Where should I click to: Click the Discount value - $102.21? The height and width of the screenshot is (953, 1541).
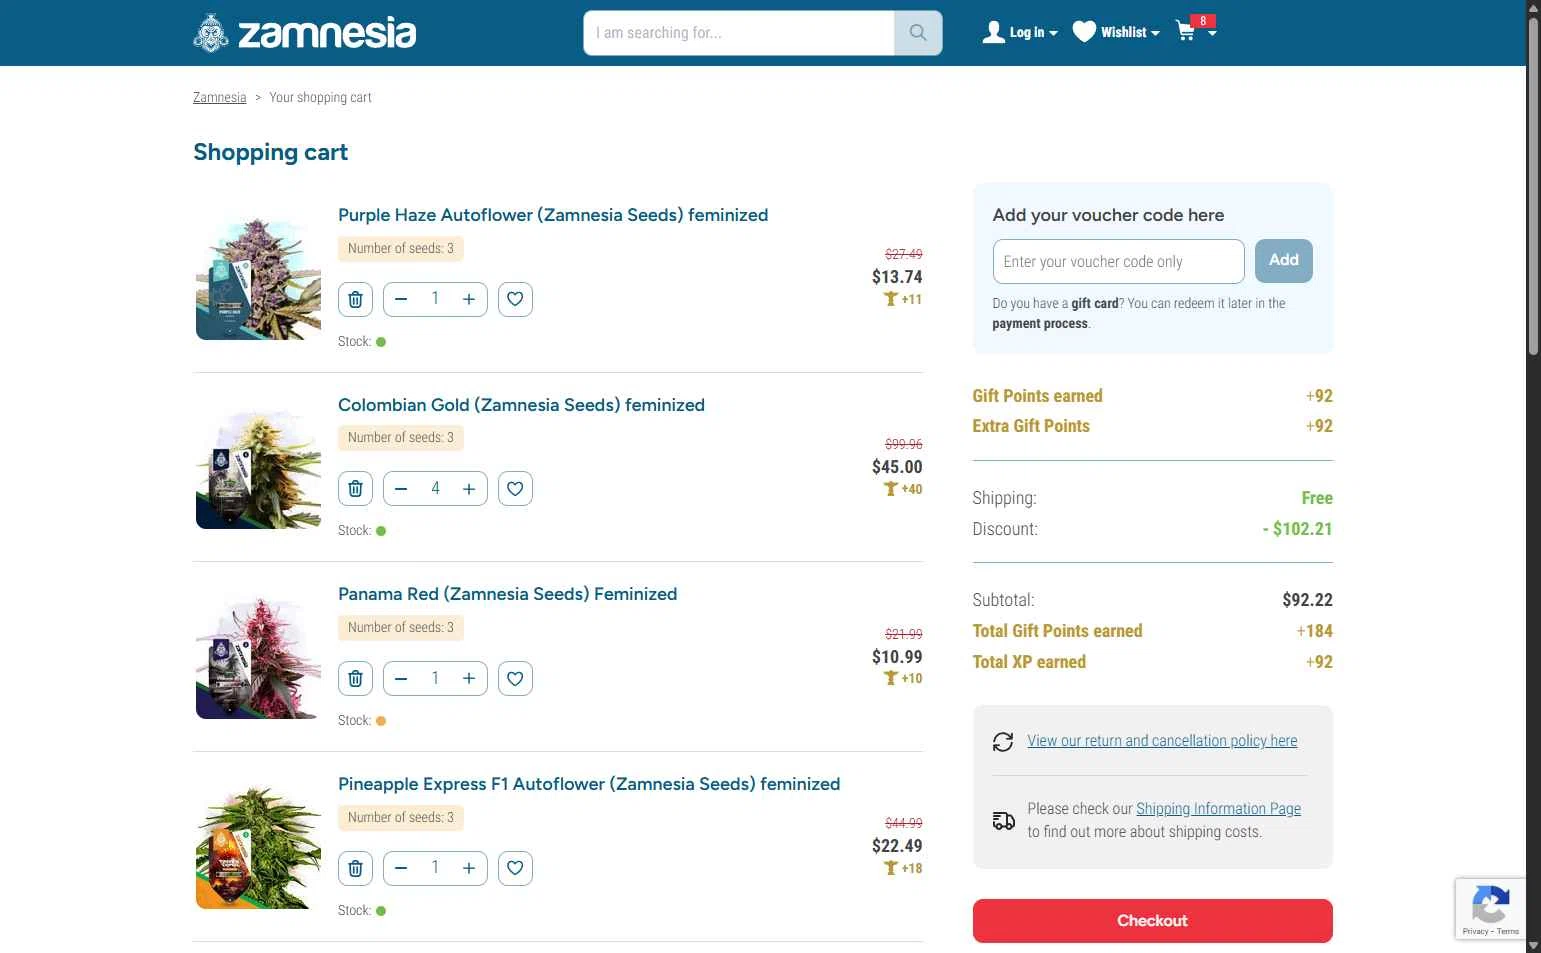(1297, 529)
